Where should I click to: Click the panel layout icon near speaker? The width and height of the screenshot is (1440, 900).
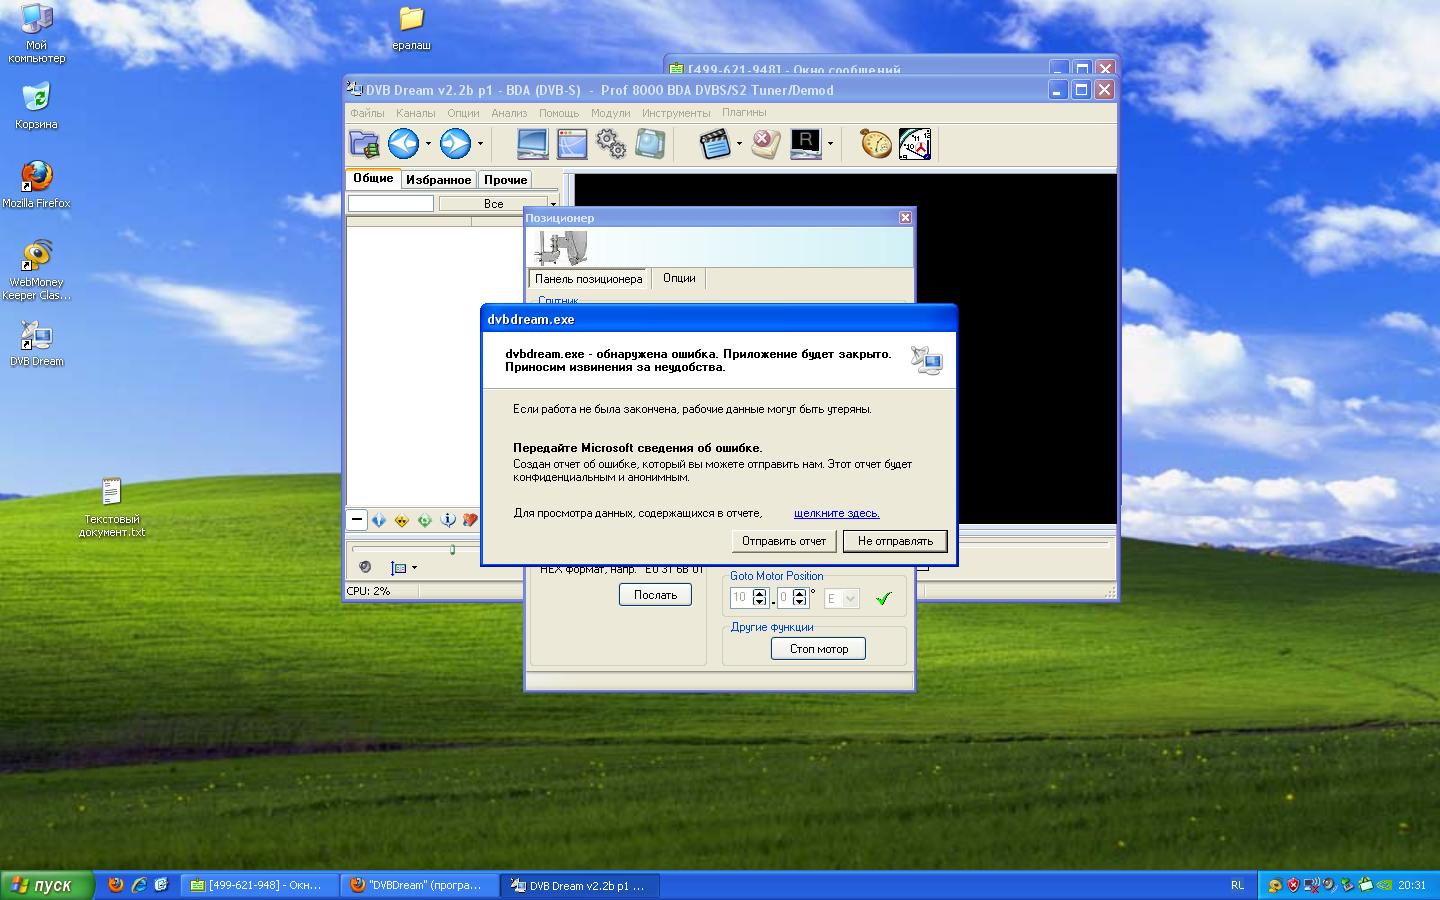coord(399,568)
